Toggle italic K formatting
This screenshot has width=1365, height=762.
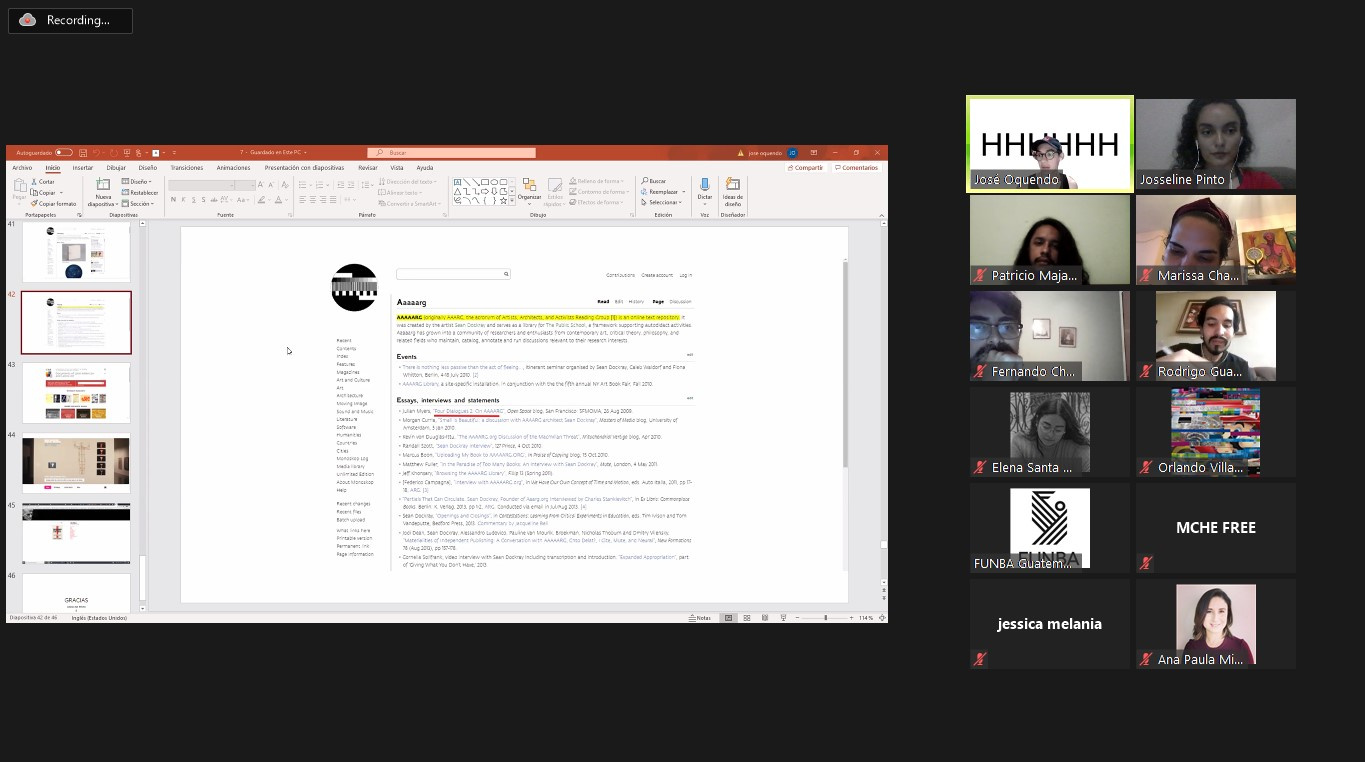click(x=183, y=200)
